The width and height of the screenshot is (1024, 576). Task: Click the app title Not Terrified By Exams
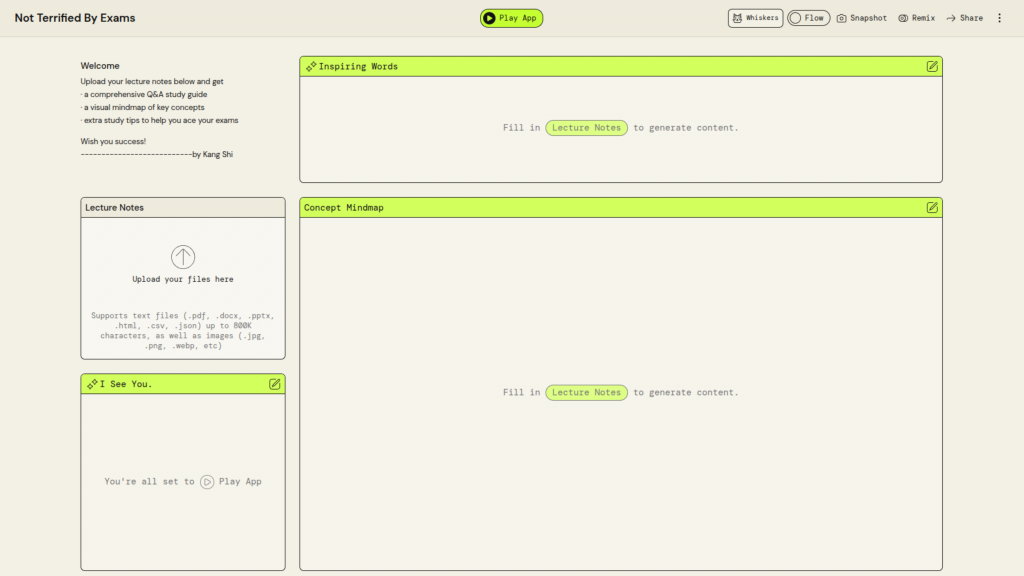(75, 18)
